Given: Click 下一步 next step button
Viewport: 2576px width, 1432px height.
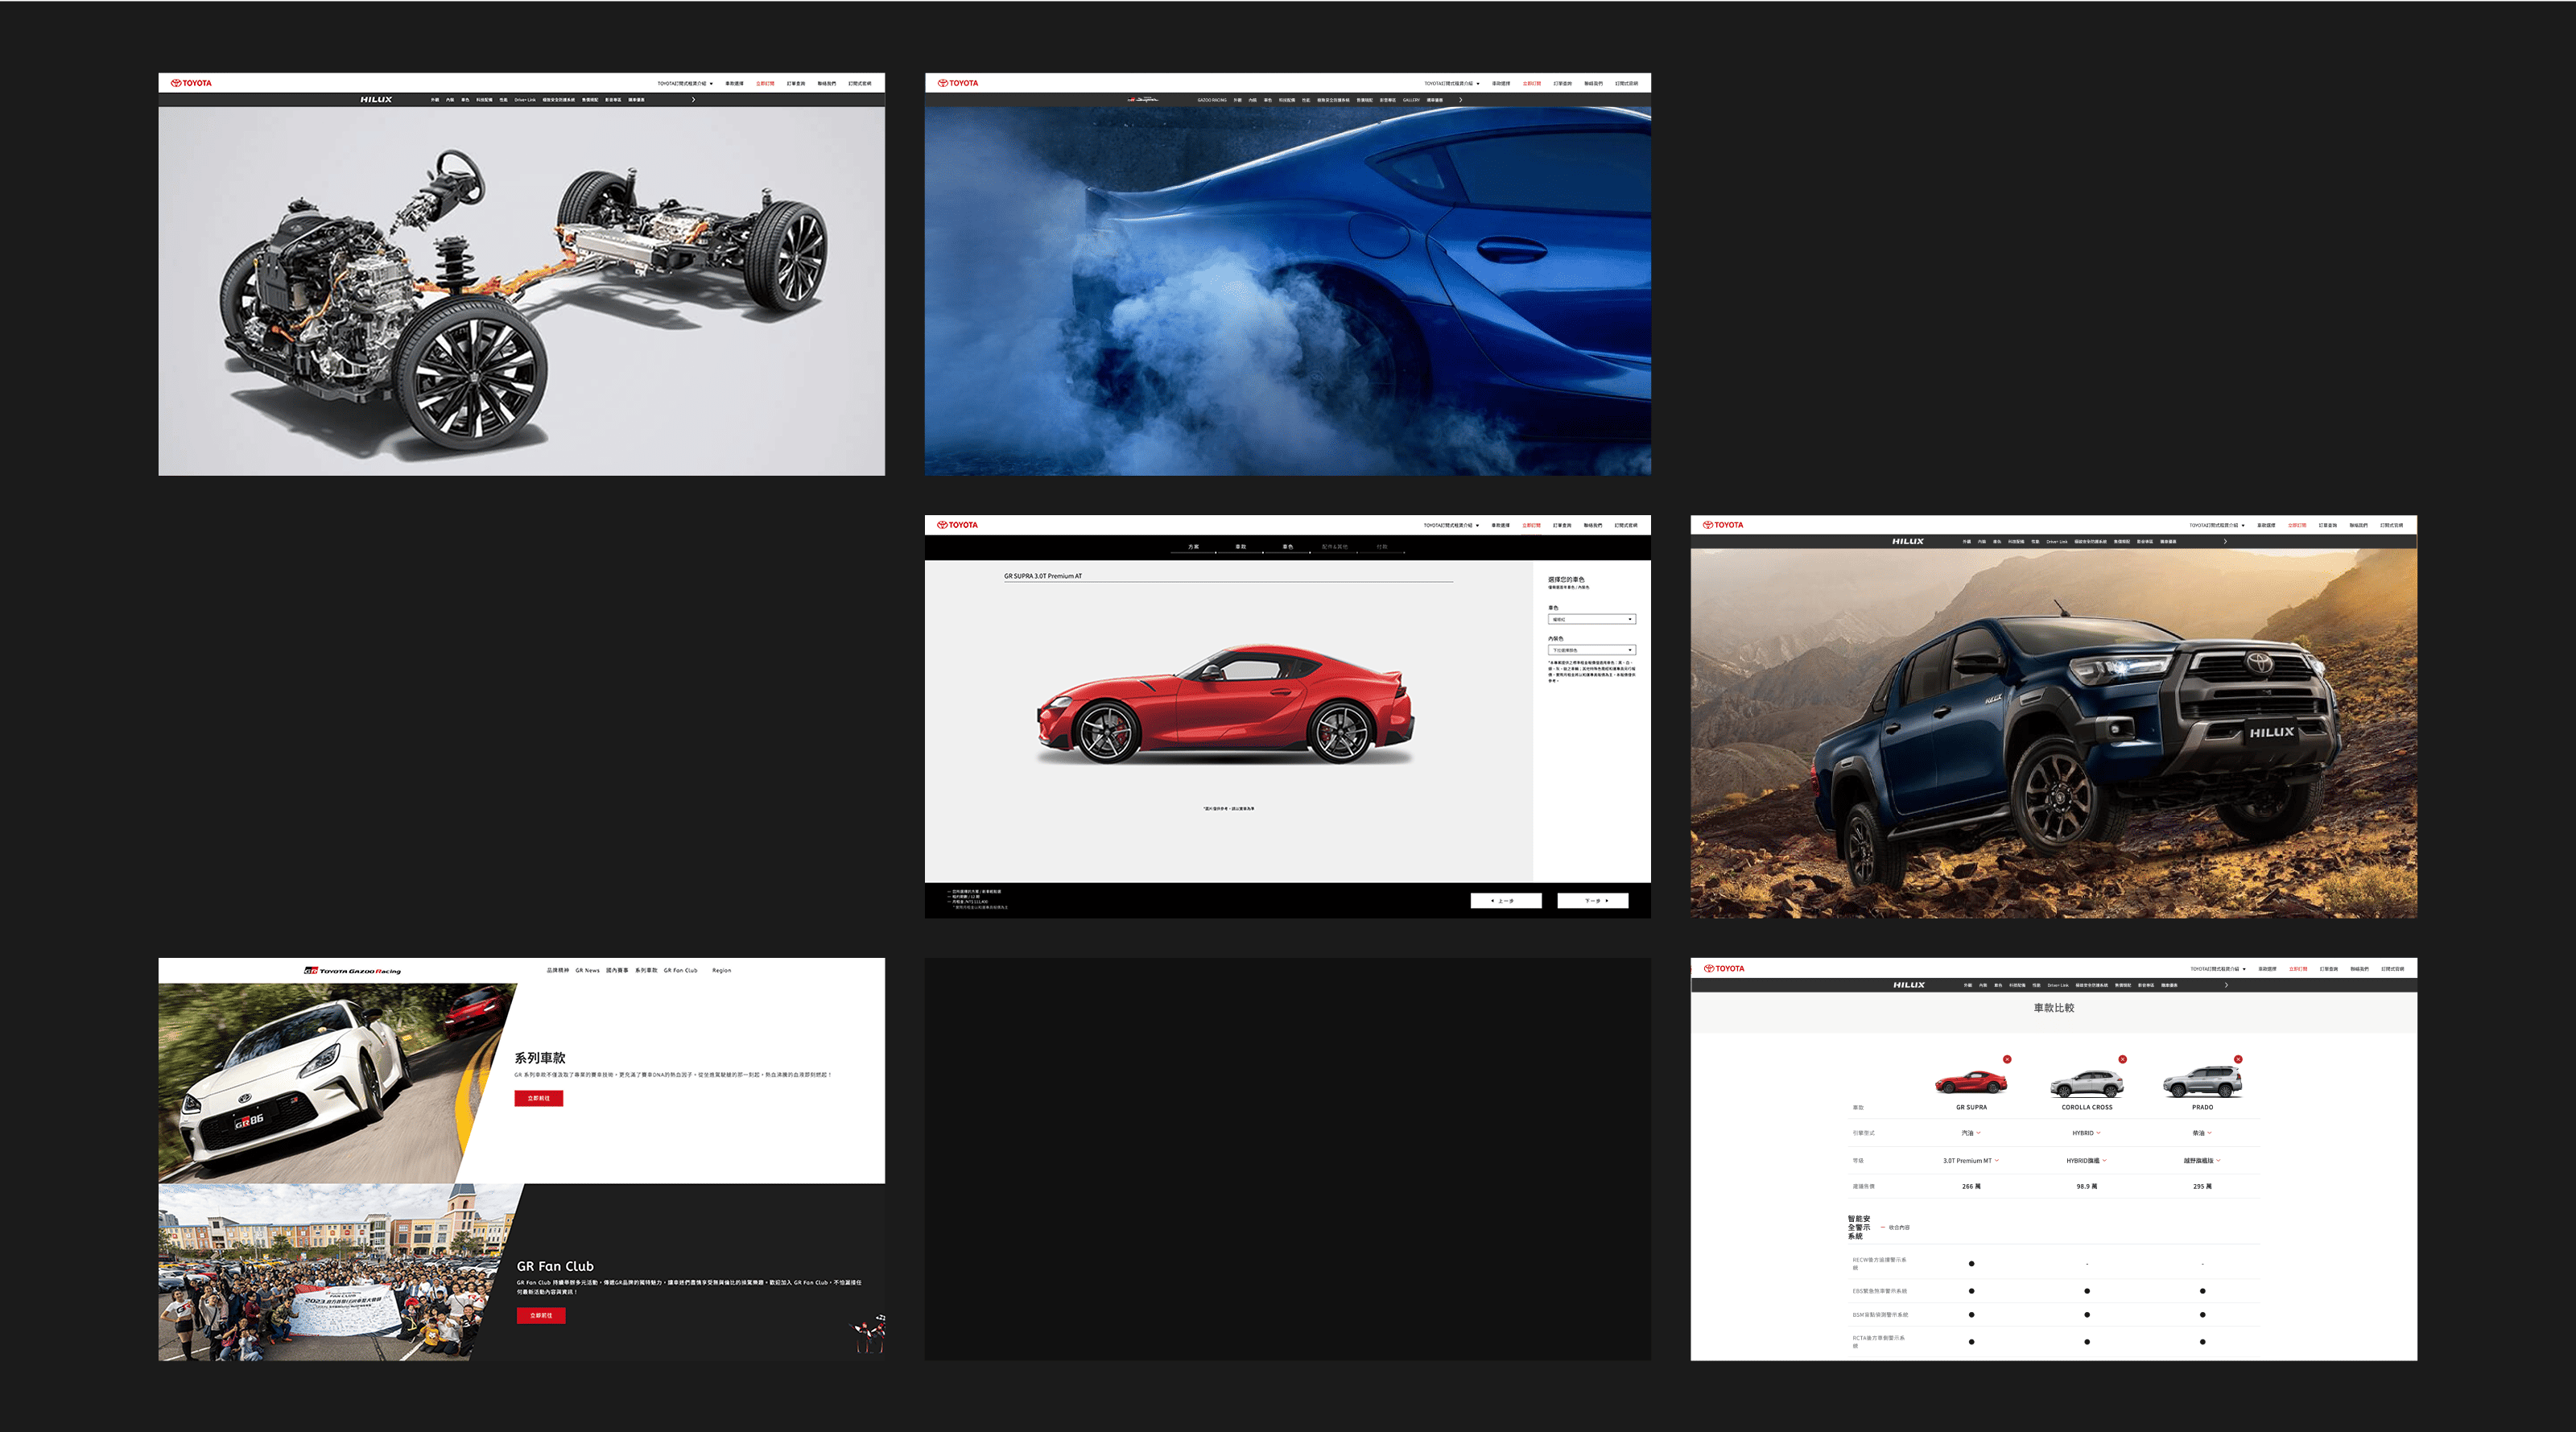Looking at the screenshot, I should click(x=1592, y=901).
